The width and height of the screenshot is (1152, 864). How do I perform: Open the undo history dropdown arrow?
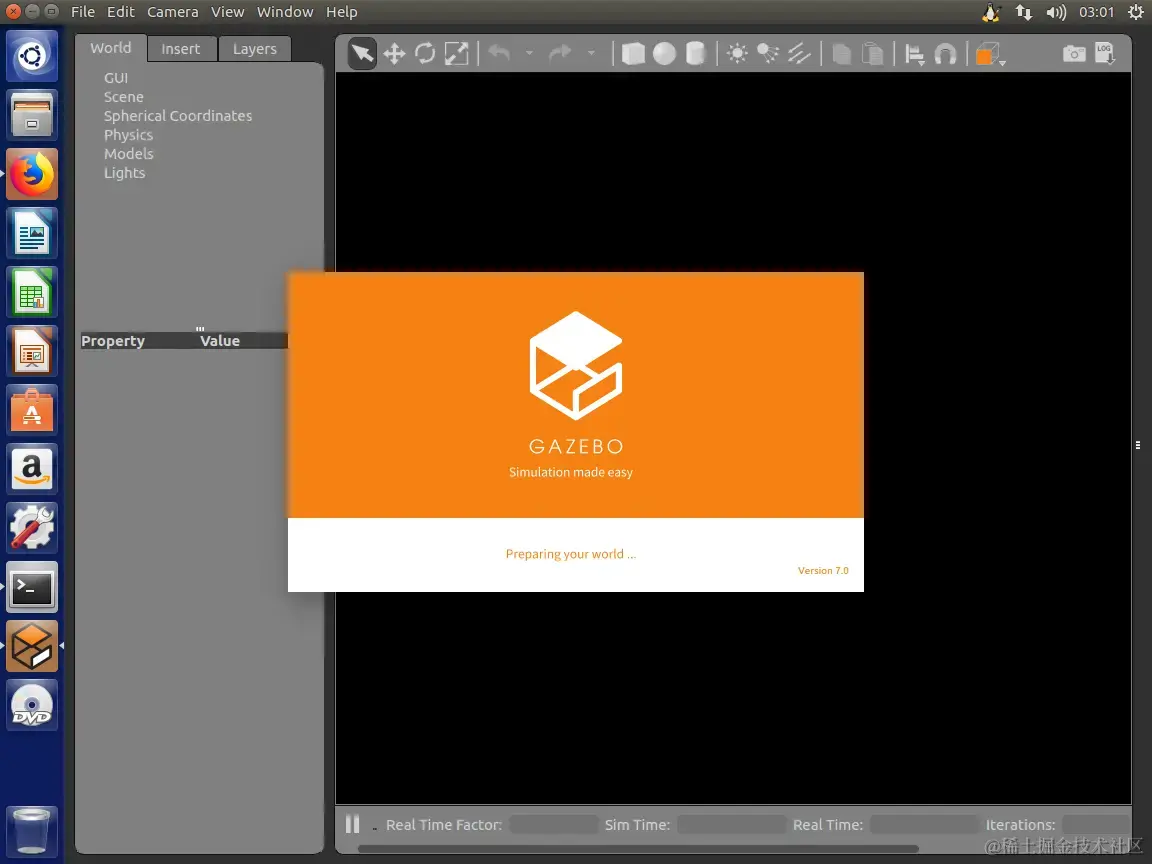click(x=529, y=54)
